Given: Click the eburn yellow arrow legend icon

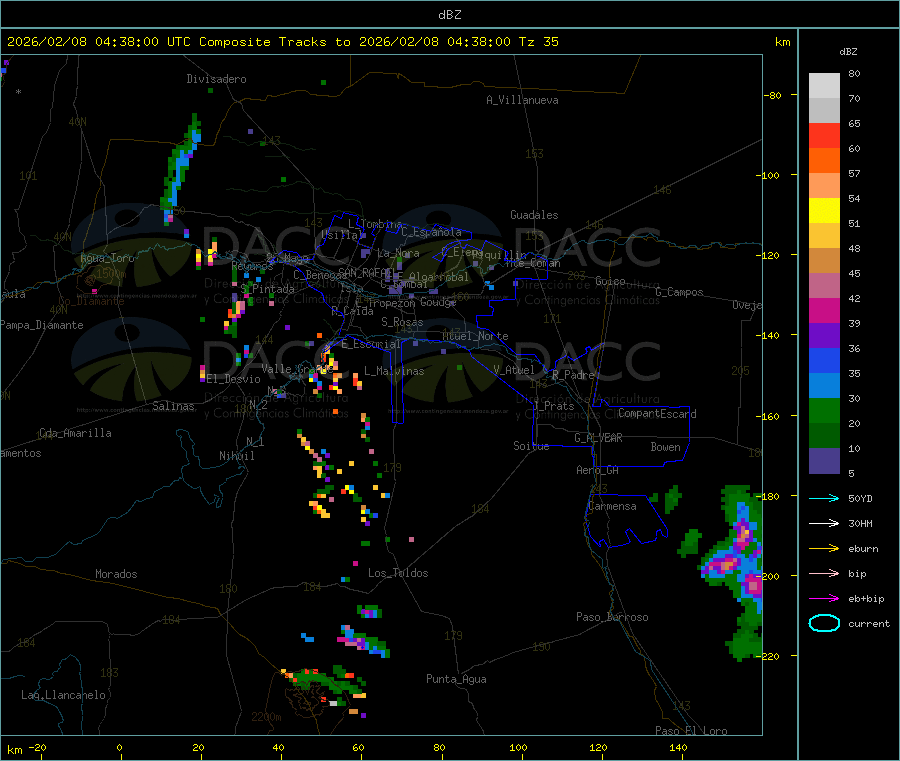Looking at the screenshot, I should (824, 549).
